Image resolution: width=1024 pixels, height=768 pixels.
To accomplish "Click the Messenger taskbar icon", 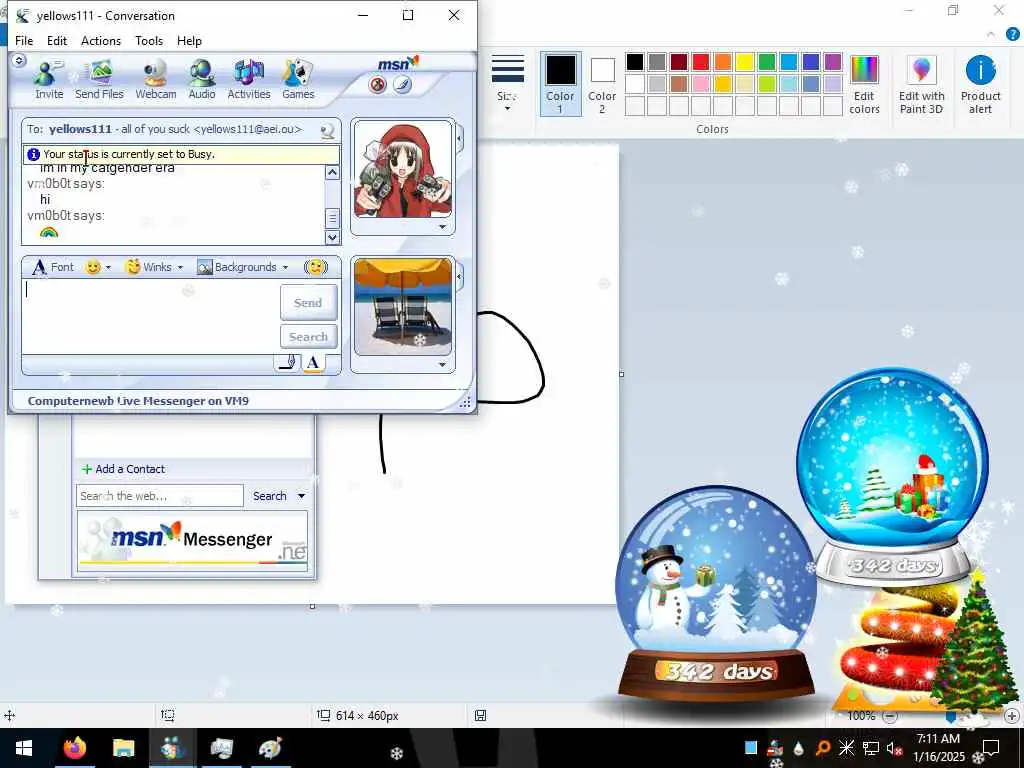I will point(172,748).
